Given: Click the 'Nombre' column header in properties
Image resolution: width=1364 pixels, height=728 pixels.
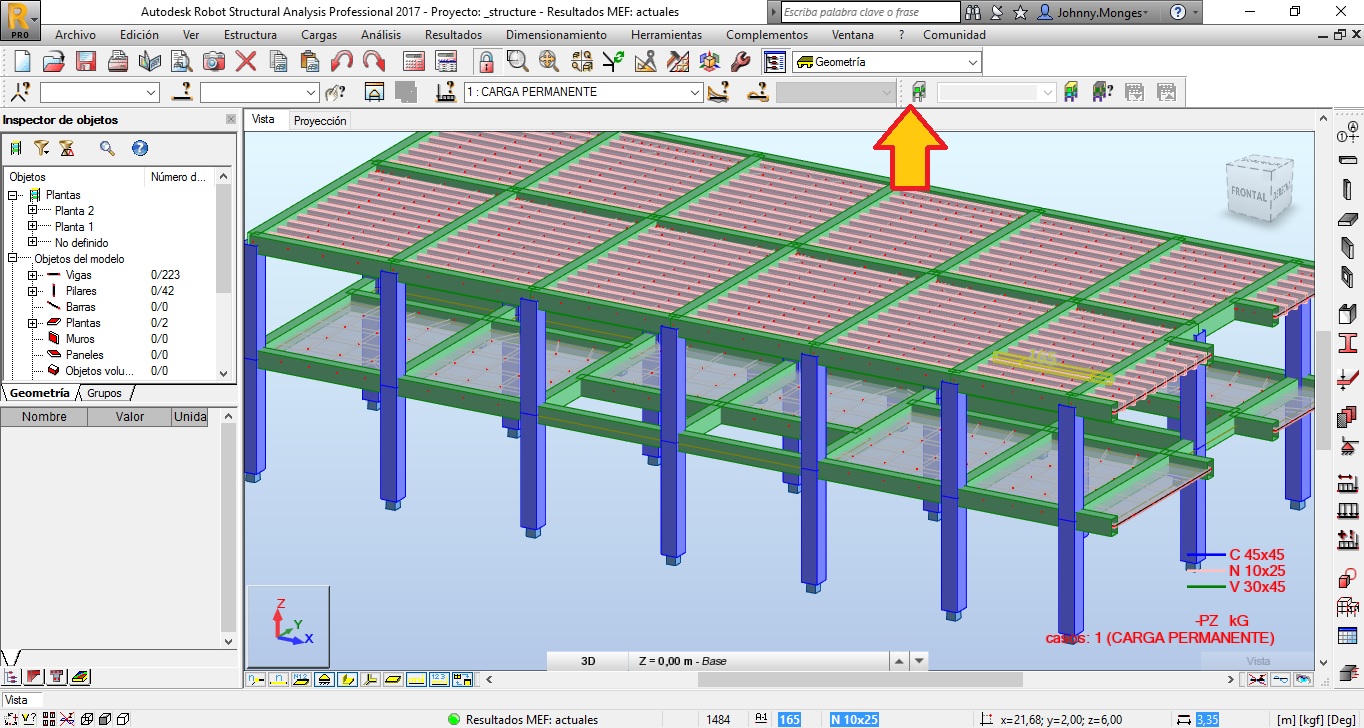Looking at the screenshot, I should (x=44, y=417).
